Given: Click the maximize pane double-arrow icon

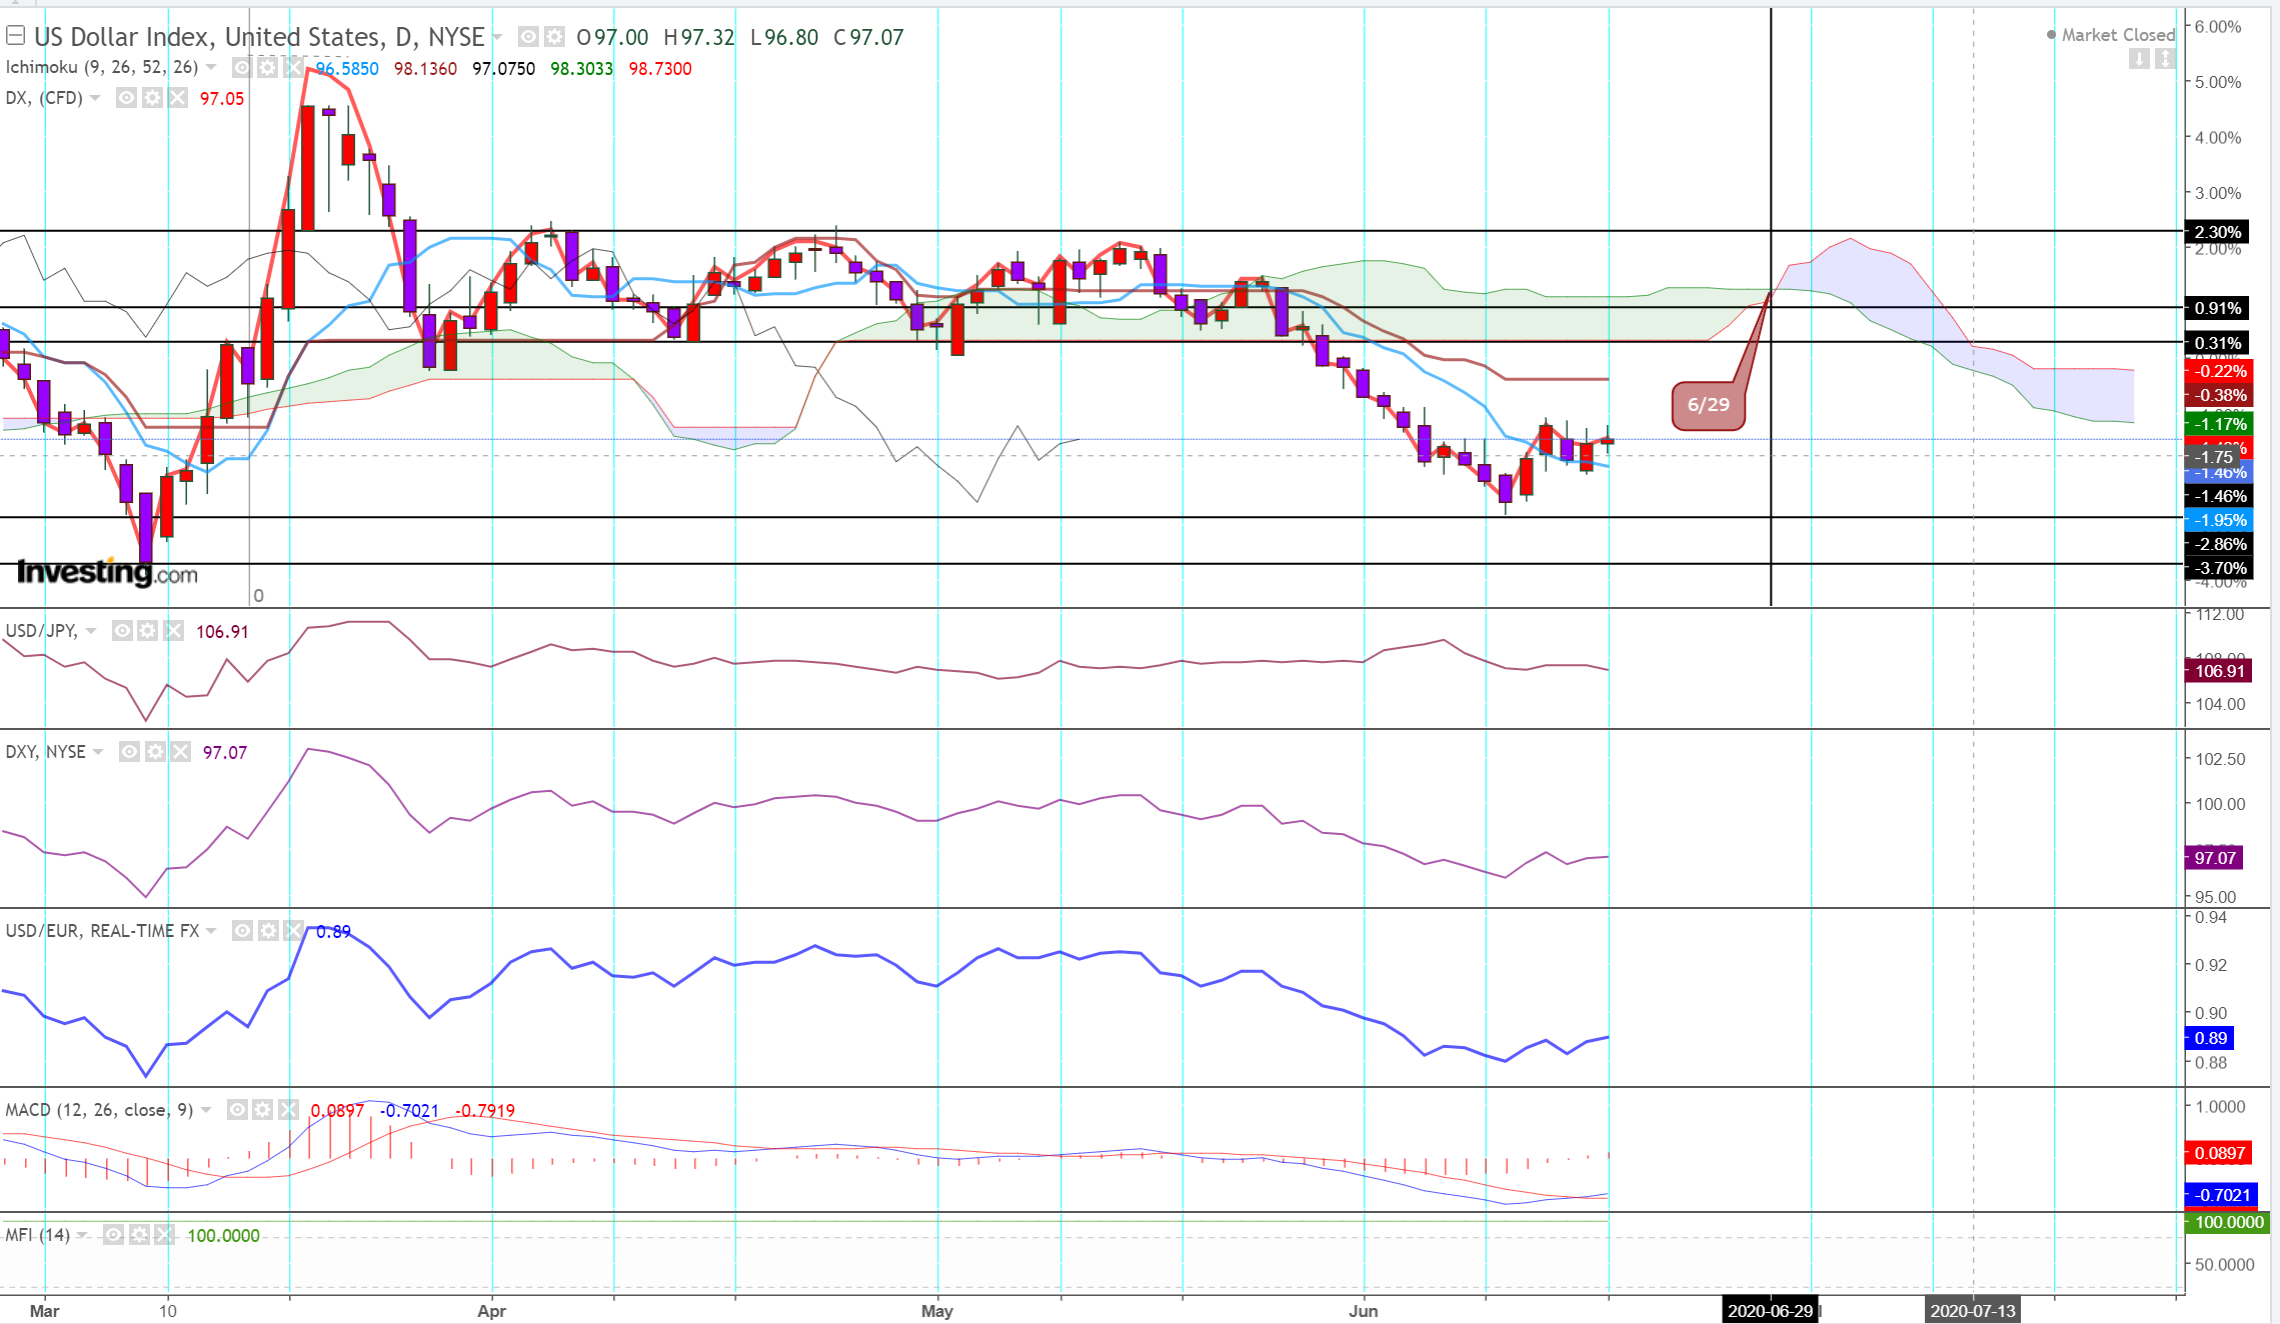Looking at the screenshot, I should pos(2164,59).
